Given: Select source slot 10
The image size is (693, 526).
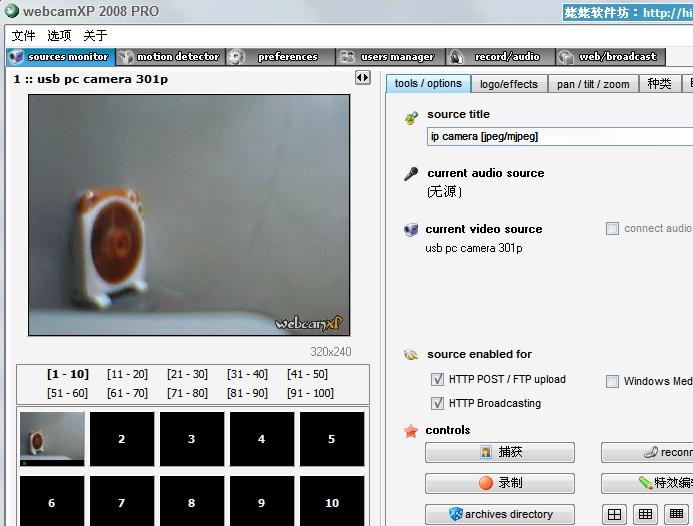Looking at the screenshot, I should (332, 501).
